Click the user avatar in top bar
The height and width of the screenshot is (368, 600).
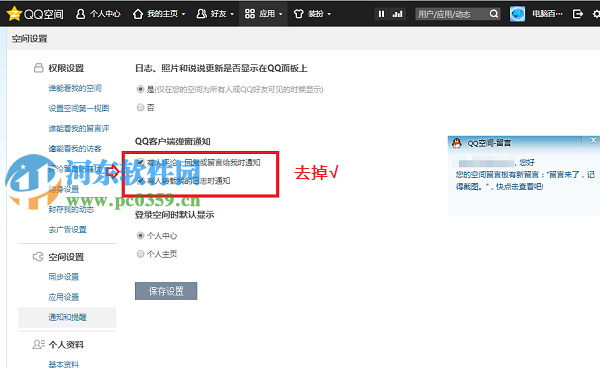(517, 14)
